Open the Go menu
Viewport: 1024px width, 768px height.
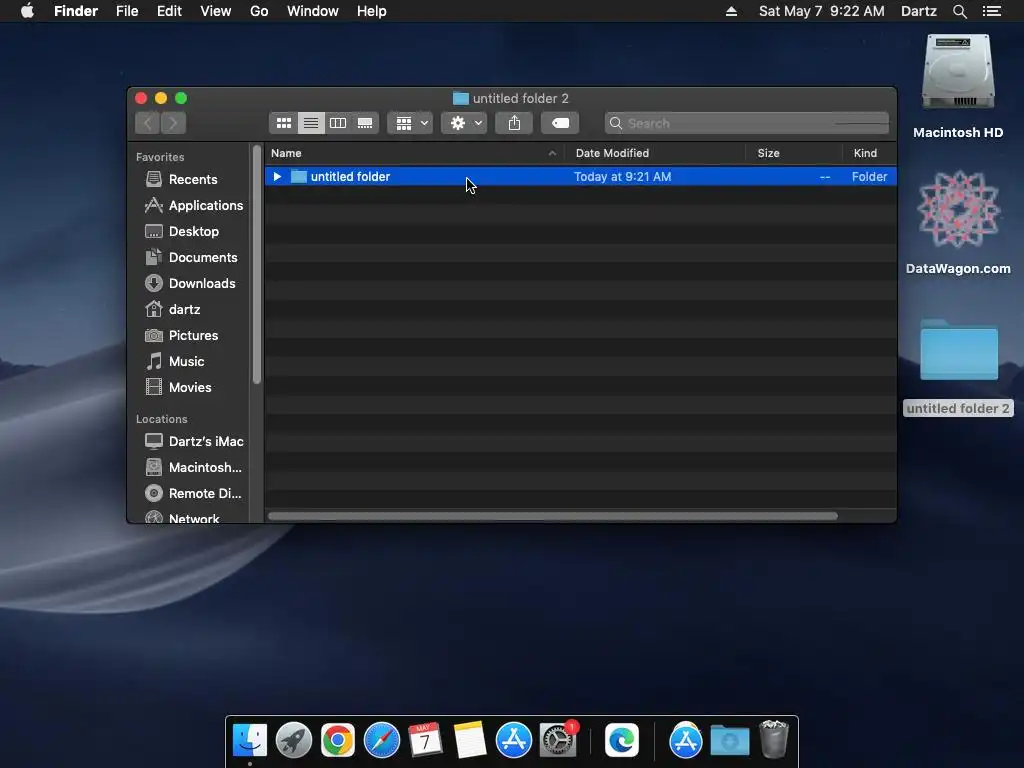pyautogui.click(x=259, y=11)
